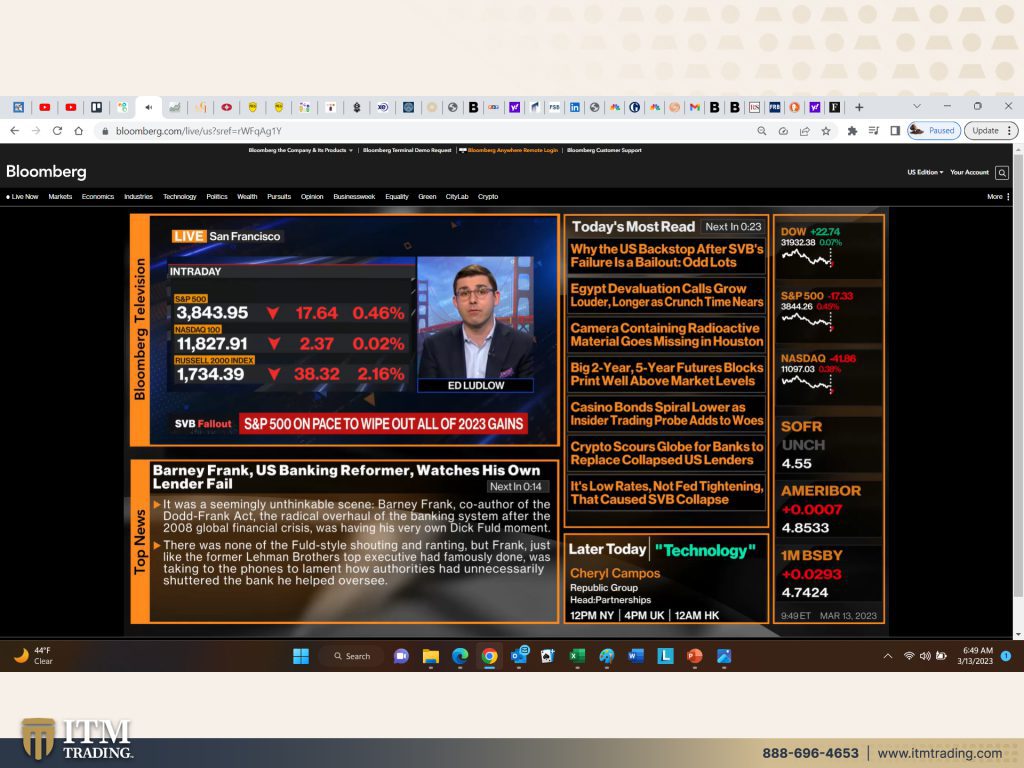Open the purple video chat app in taskbar
This screenshot has height=768, width=1024.
[x=401, y=656]
